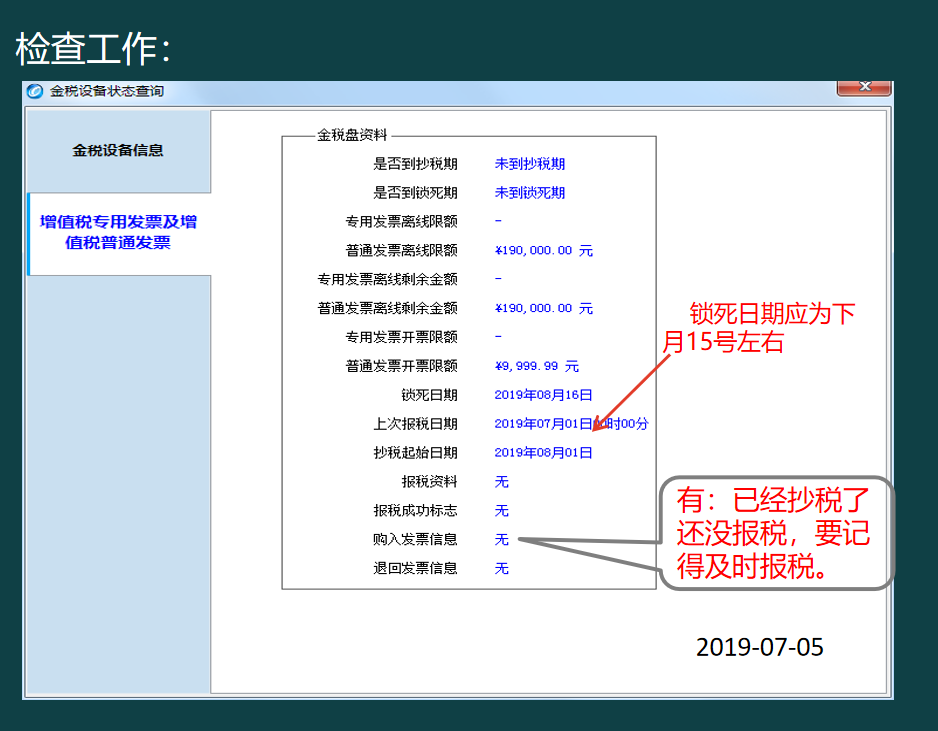
Task: Click the 普通发票开票限额 label
Action: click(x=401, y=366)
